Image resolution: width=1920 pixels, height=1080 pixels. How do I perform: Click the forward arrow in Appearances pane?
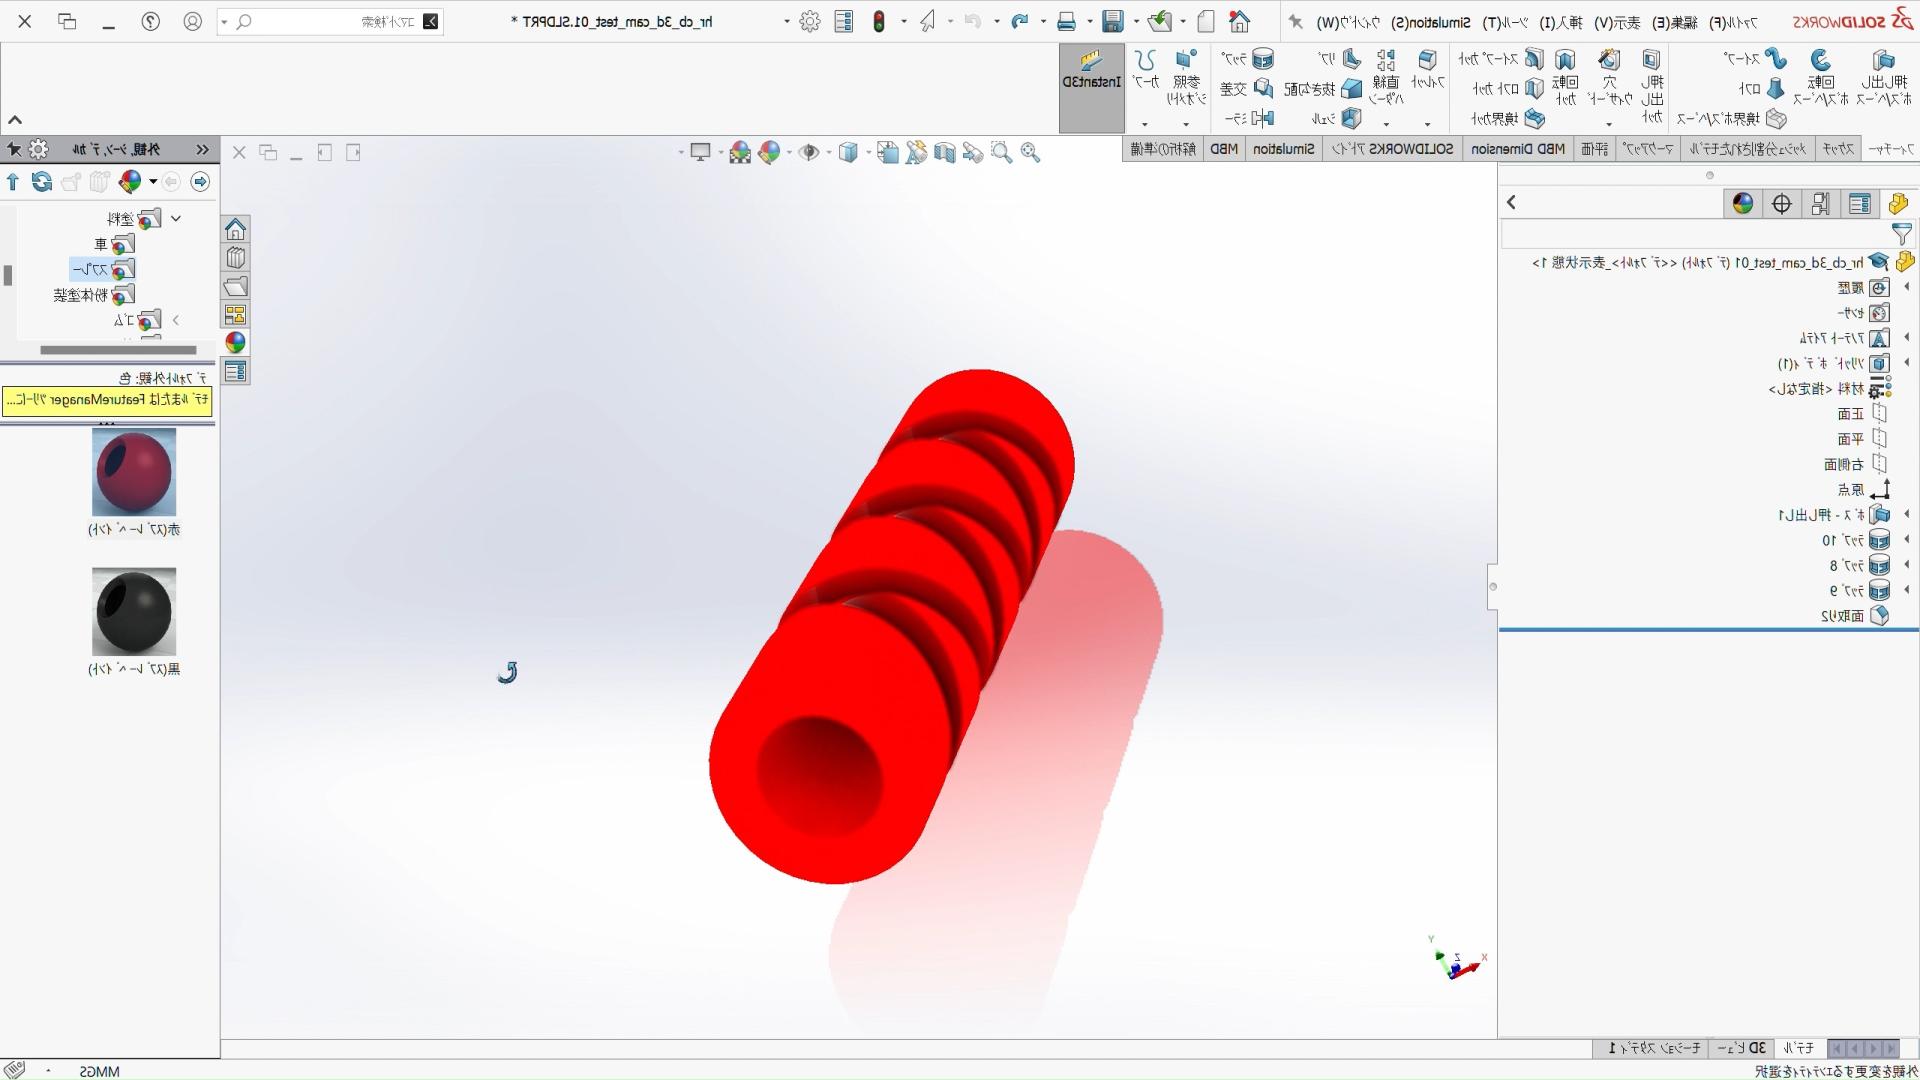[200, 181]
